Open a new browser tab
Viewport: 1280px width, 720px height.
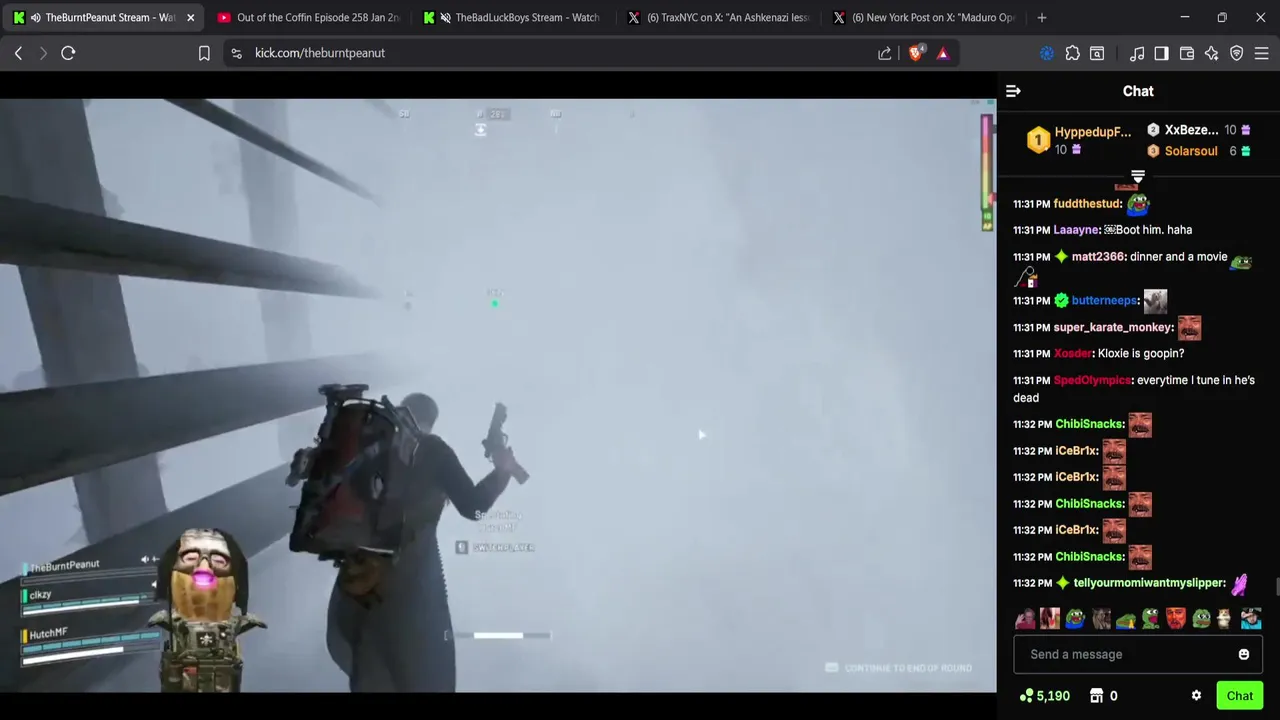[1042, 17]
